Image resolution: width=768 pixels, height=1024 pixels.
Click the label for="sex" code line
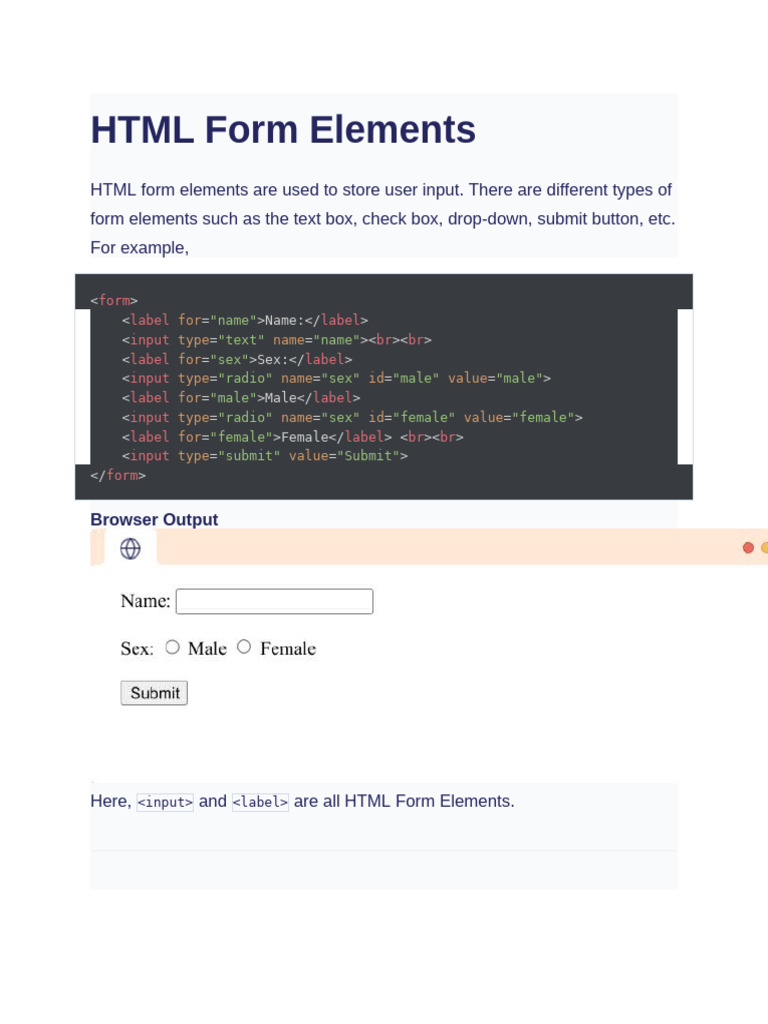[236, 359]
